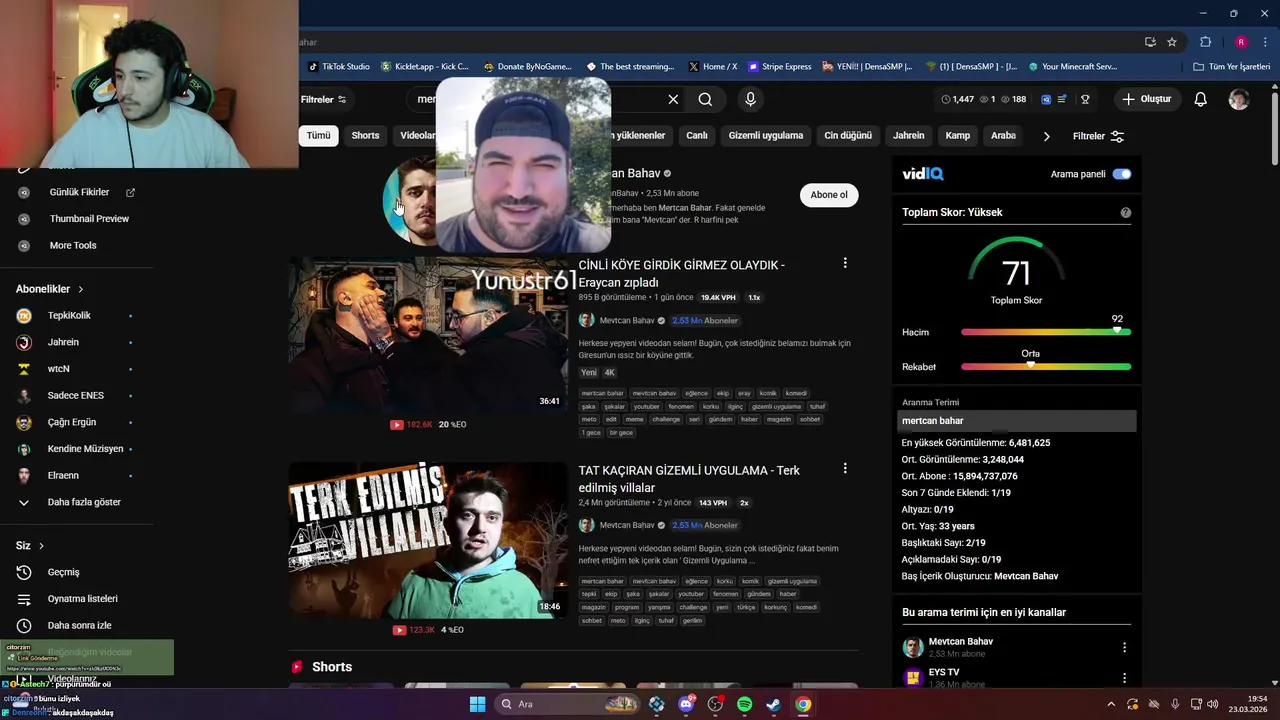Viewport: 1280px width, 720px height.
Task: Open the account avatar menu
Action: click(1239, 99)
